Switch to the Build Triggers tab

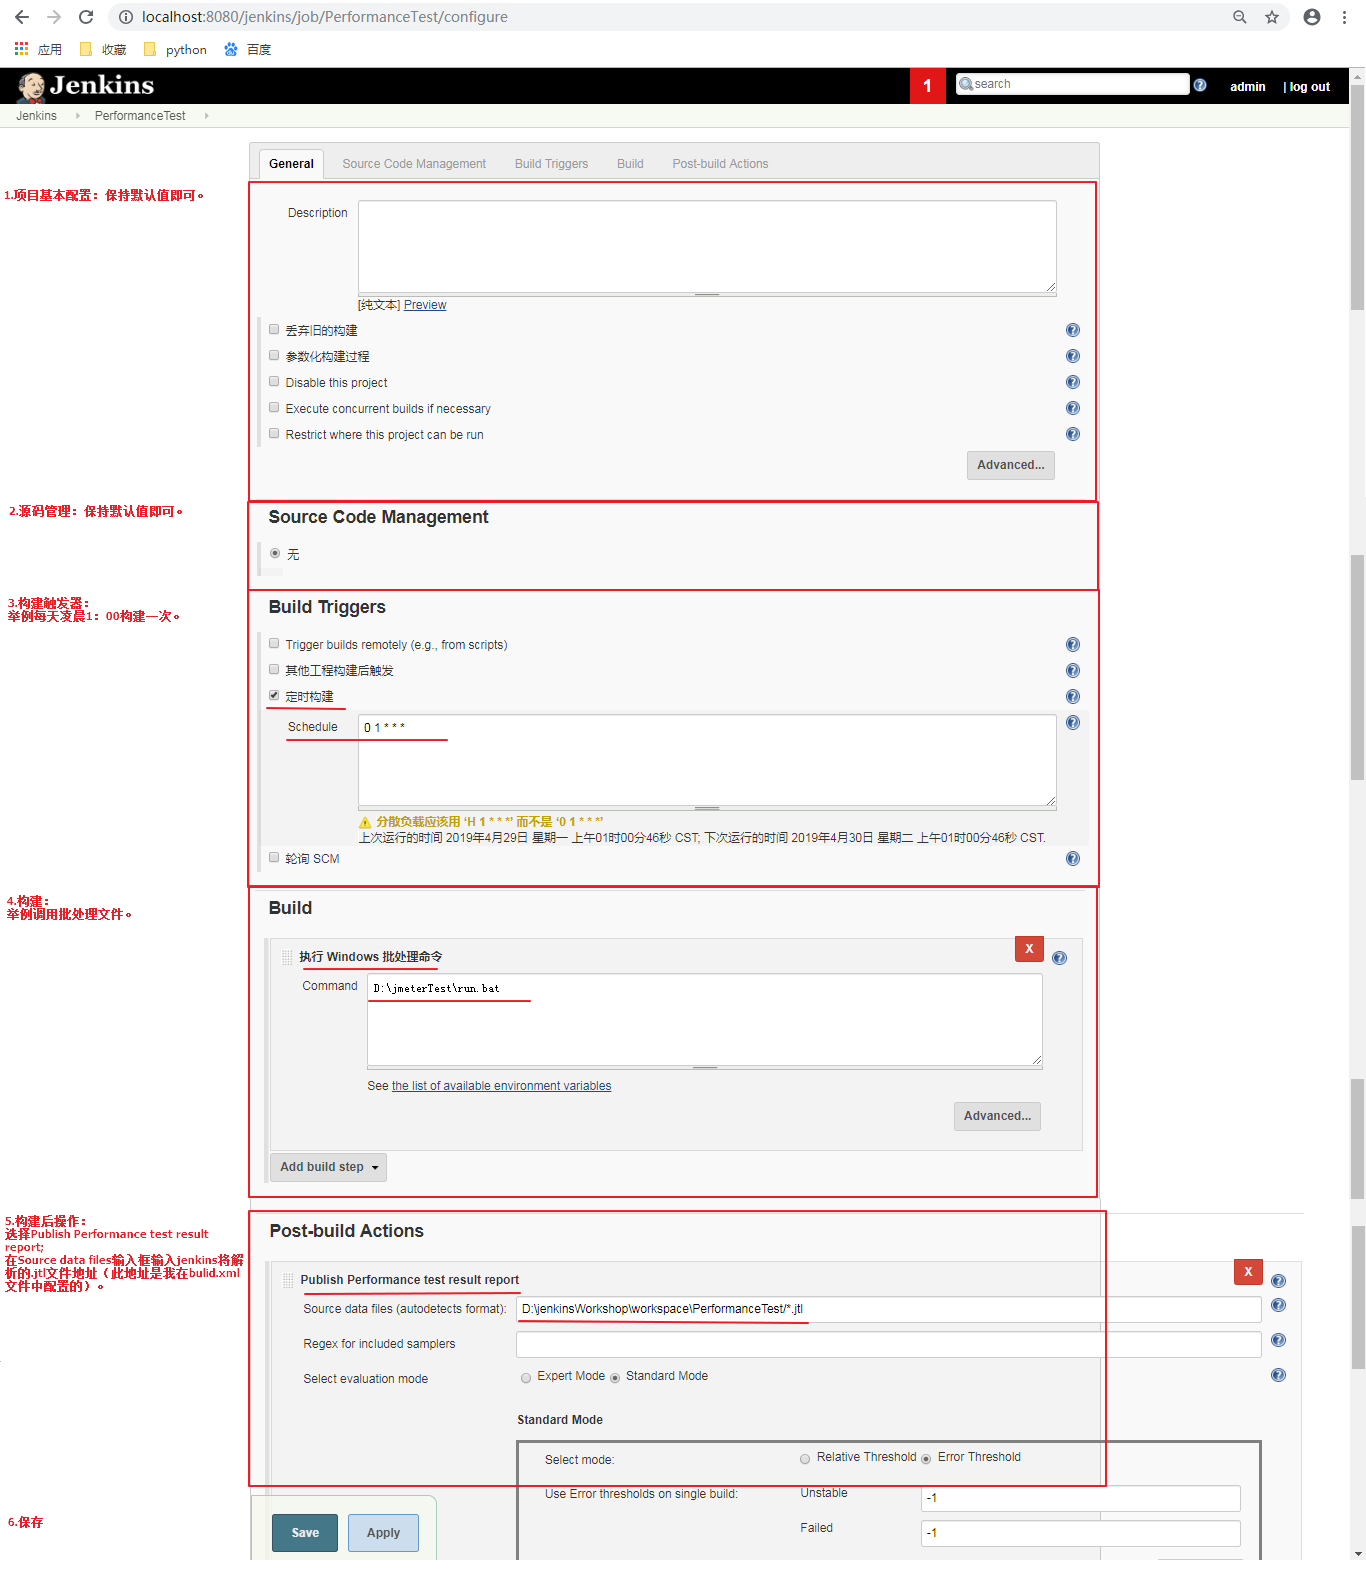(551, 164)
